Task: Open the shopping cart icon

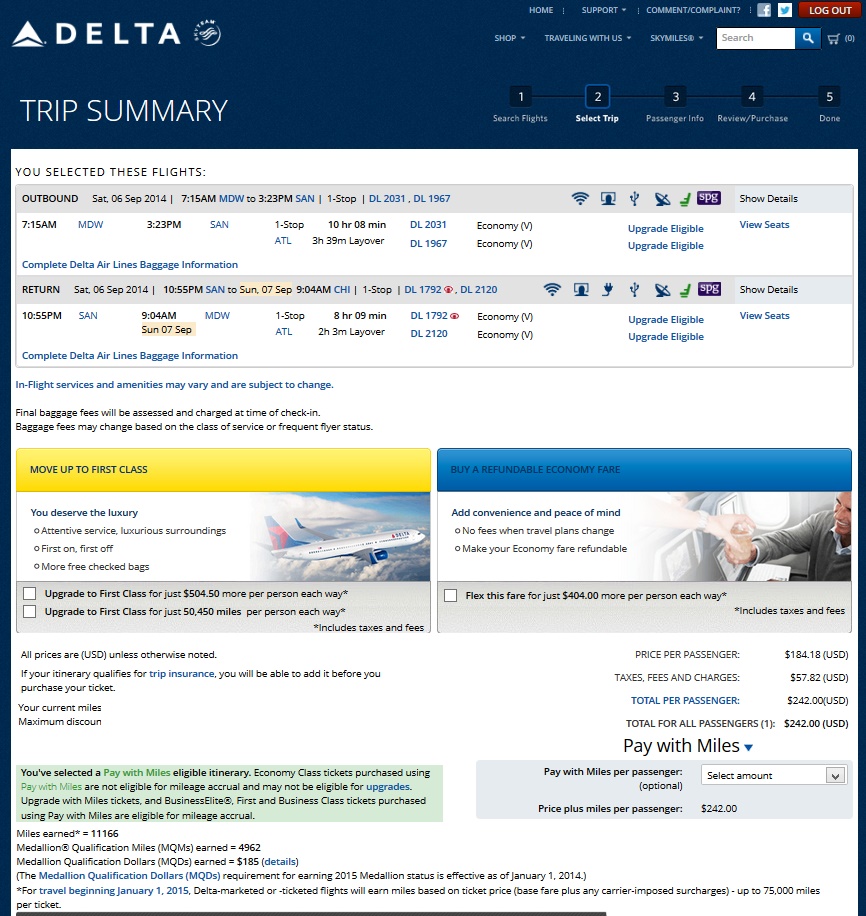Action: click(x=835, y=38)
